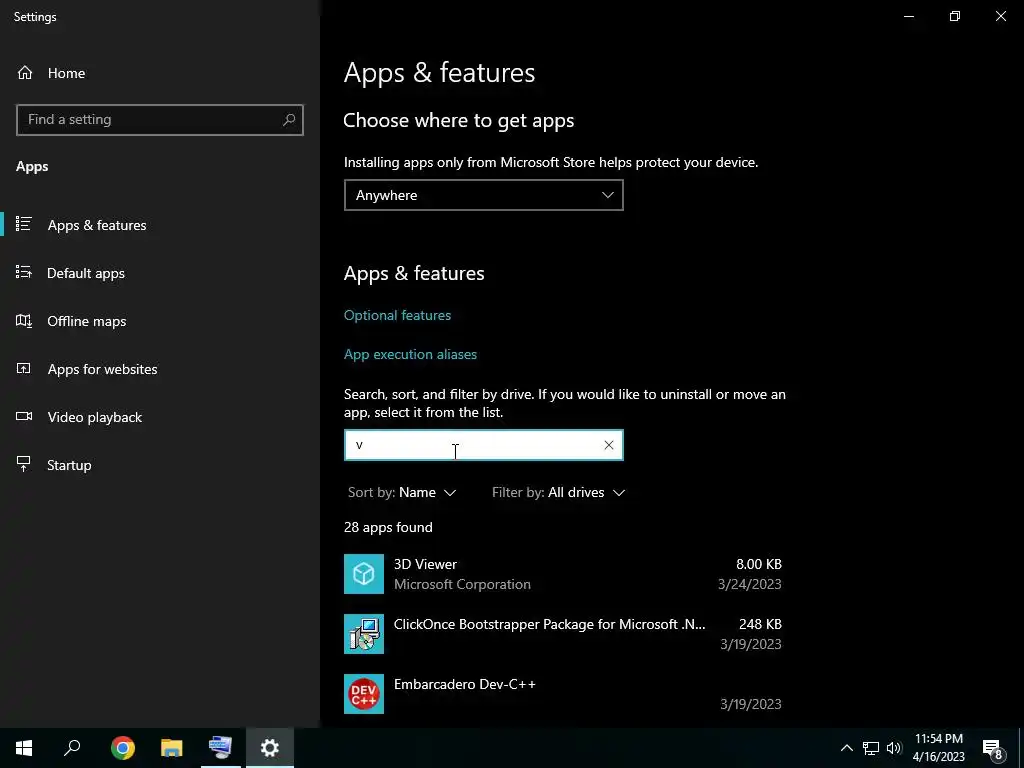Open taskbar clock and date

pyautogui.click(x=938, y=748)
